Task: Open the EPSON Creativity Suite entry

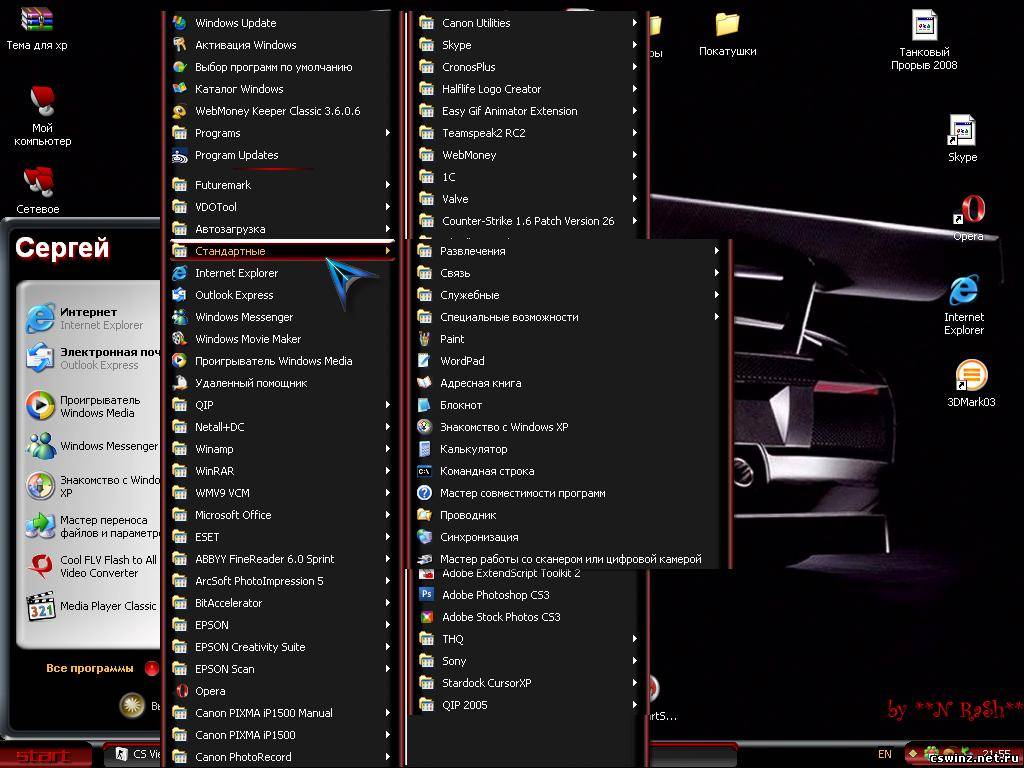Action: 282,647
